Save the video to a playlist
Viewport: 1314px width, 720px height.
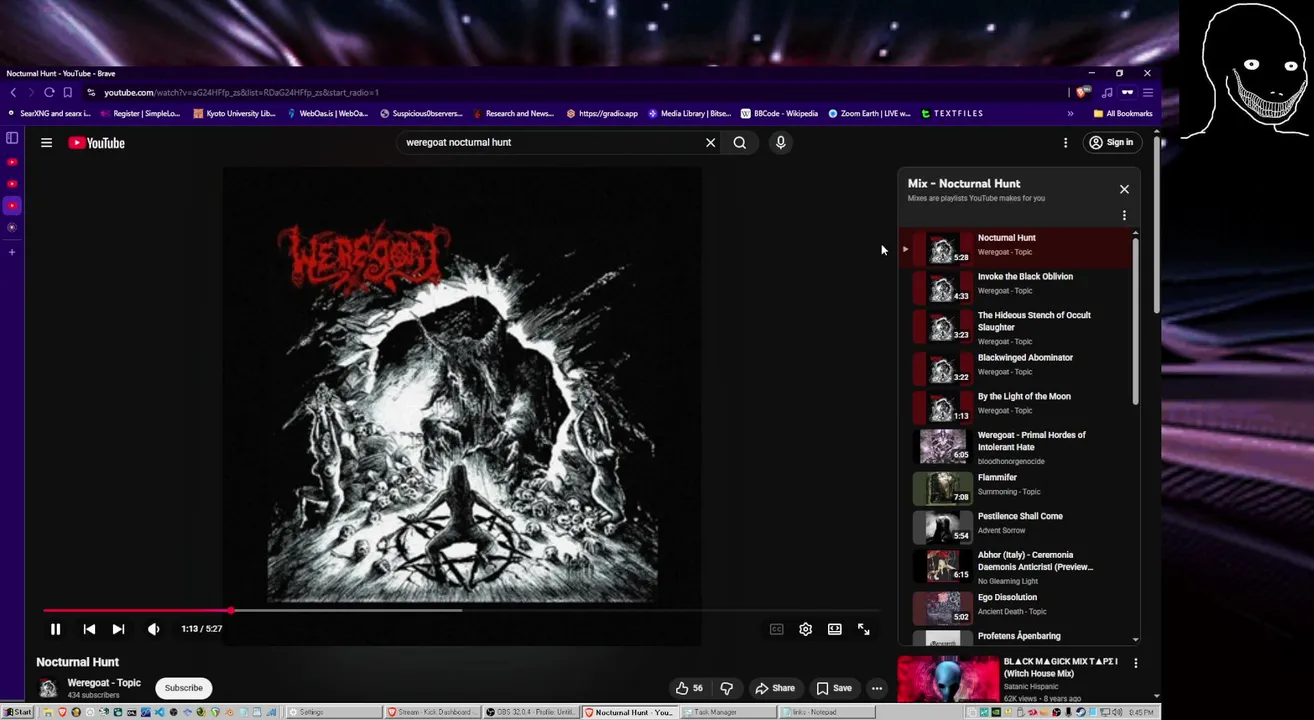tap(834, 688)
